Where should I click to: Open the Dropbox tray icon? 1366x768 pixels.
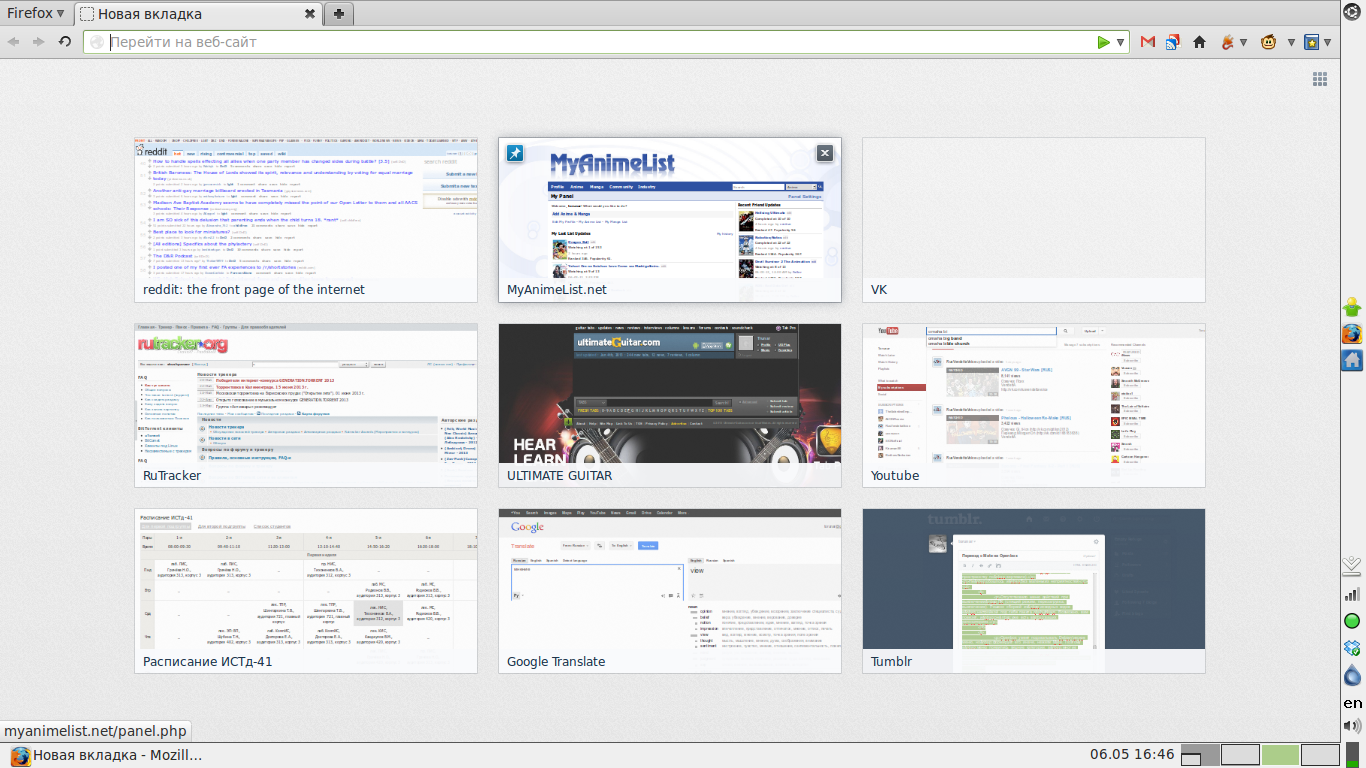pos(1352,648)
